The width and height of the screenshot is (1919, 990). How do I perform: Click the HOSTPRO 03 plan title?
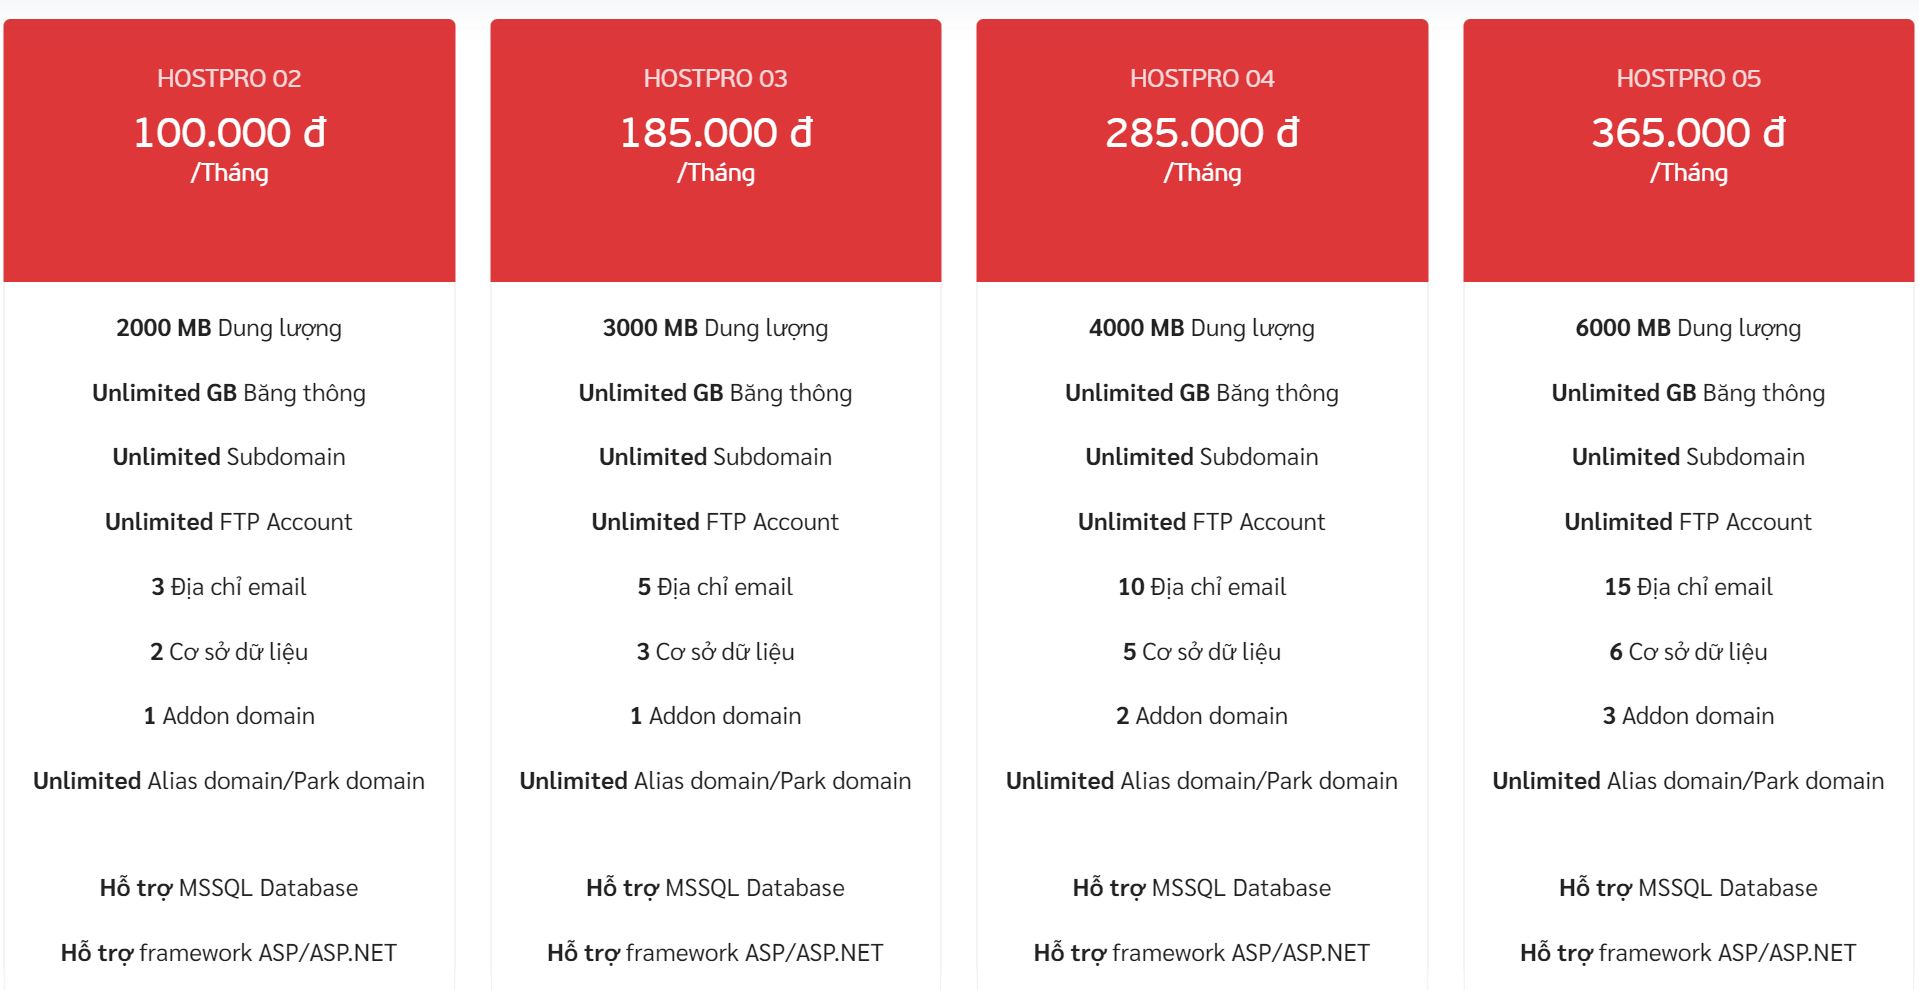715,78
